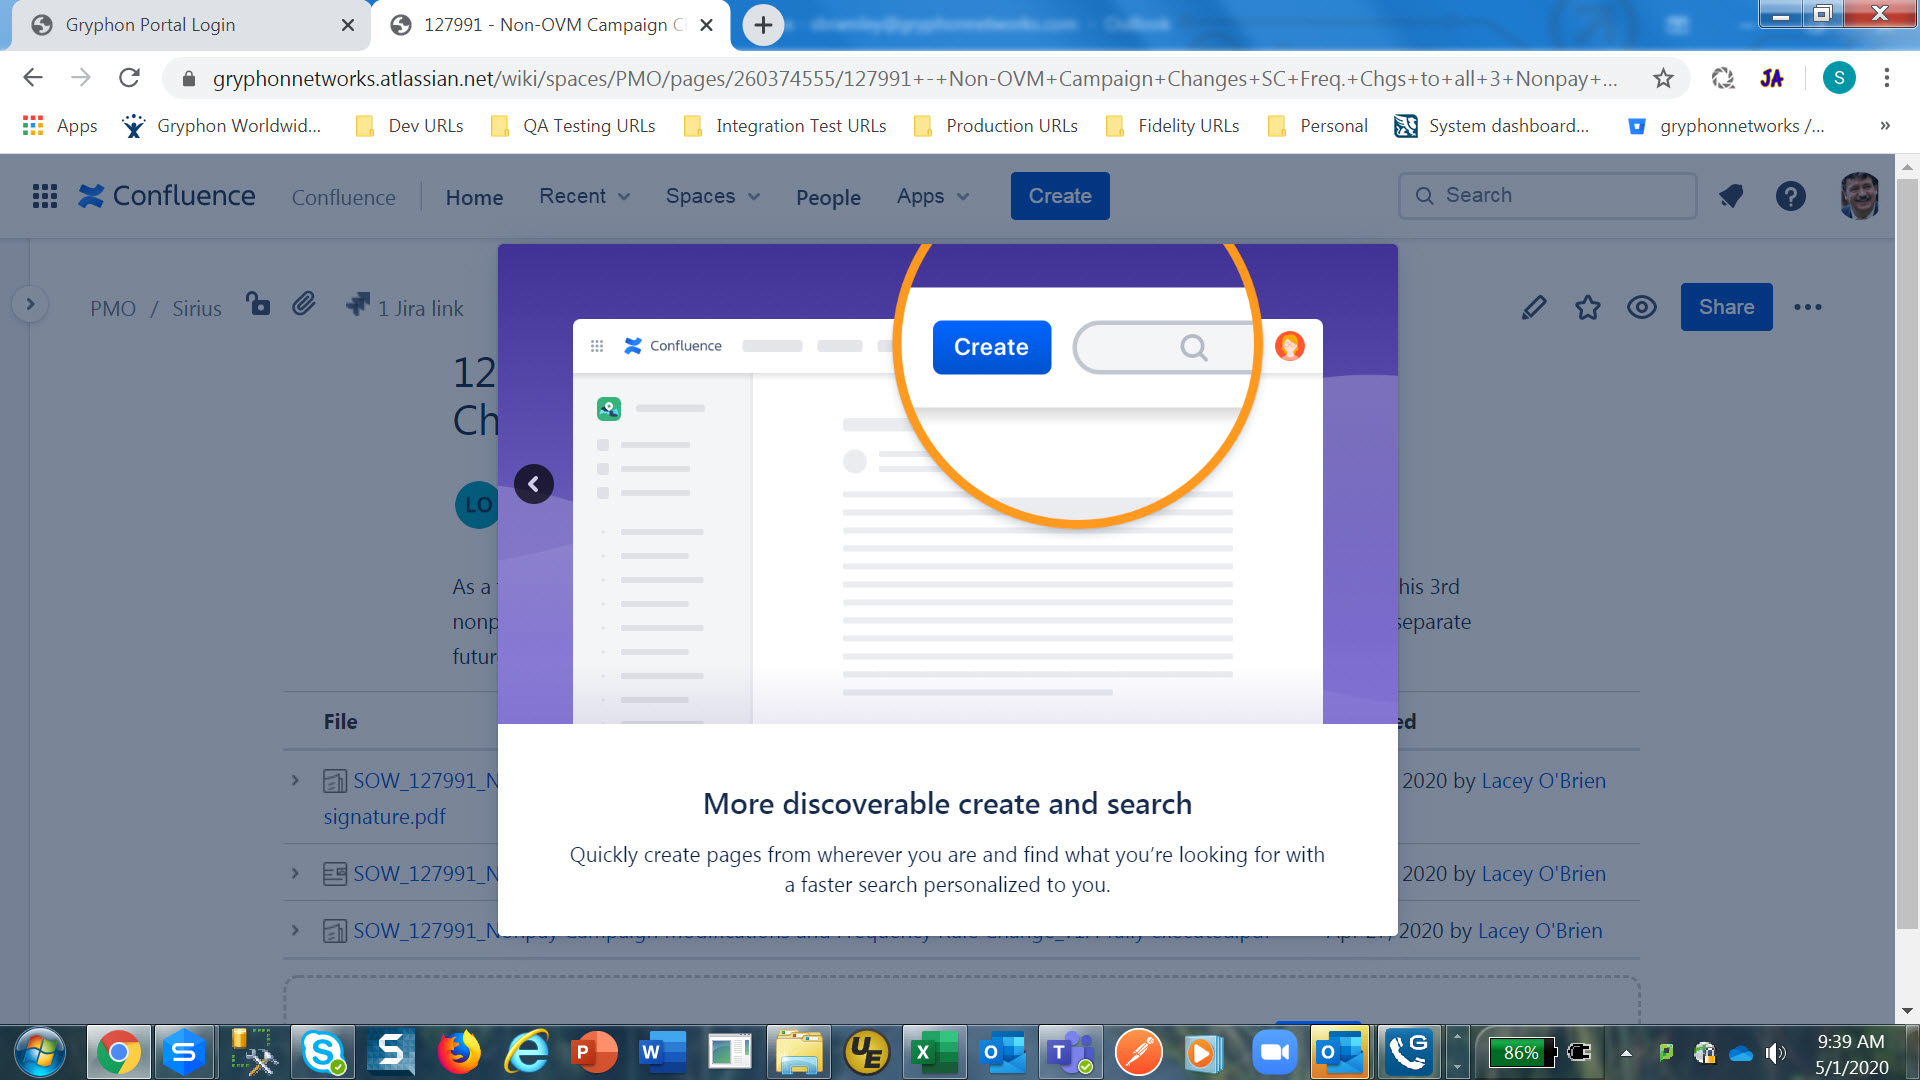This screenshot has height=1080, width=1920.
Task: Expand the second SOW_127991 file row
Action: [295, 873]
